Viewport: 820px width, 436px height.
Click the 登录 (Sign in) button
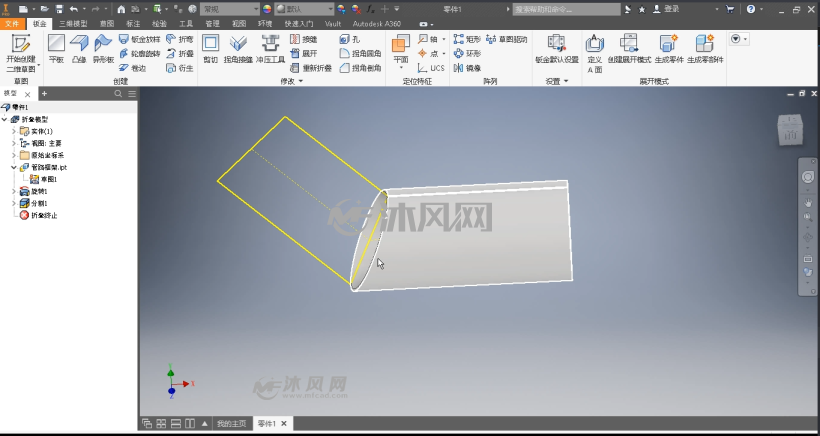point(667,9)
